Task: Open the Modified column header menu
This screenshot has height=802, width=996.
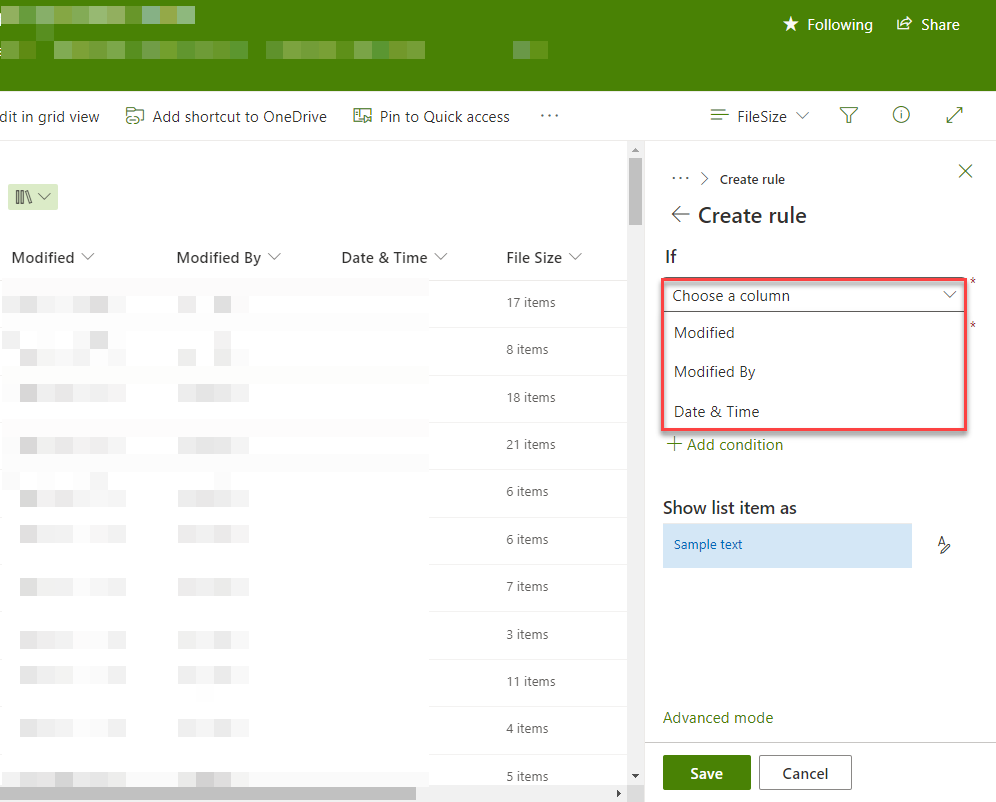Action: pyautogui.click(x=53, y=257)
